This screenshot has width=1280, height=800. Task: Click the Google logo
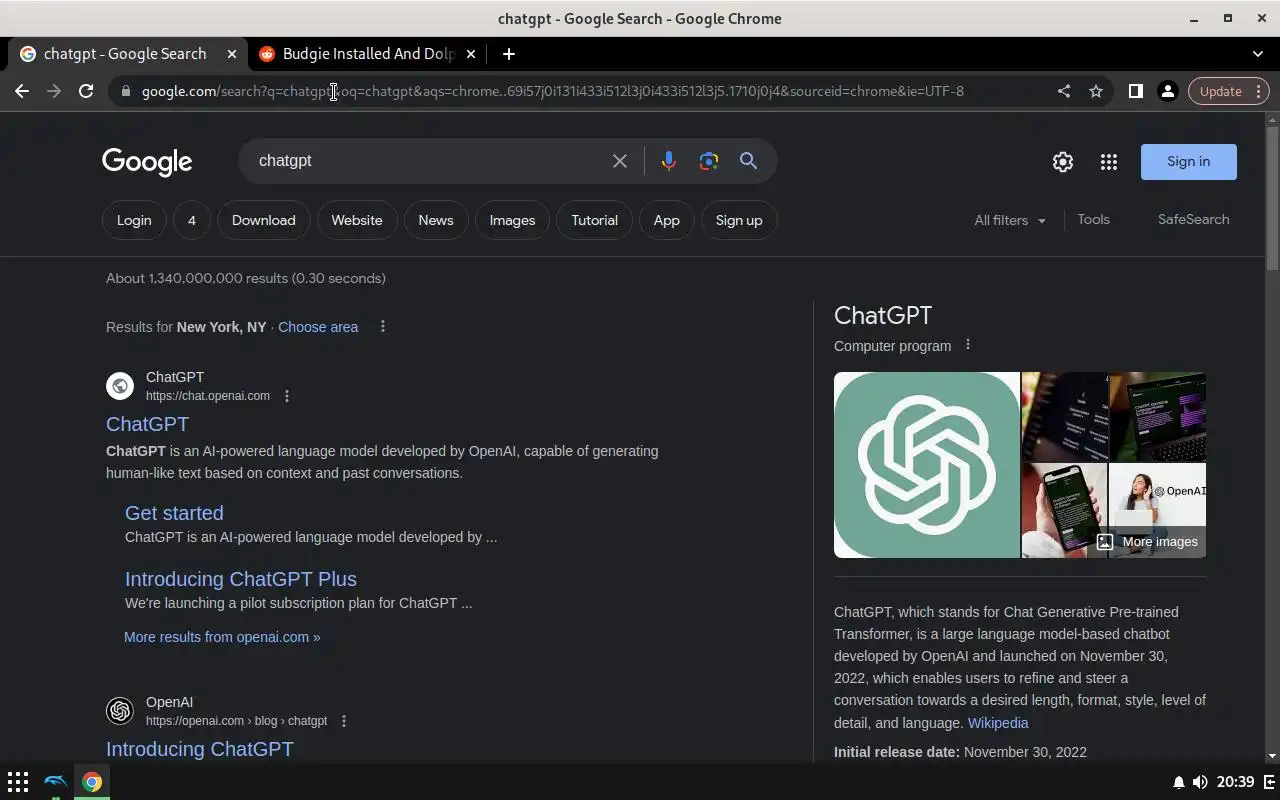tap(147, 162)
